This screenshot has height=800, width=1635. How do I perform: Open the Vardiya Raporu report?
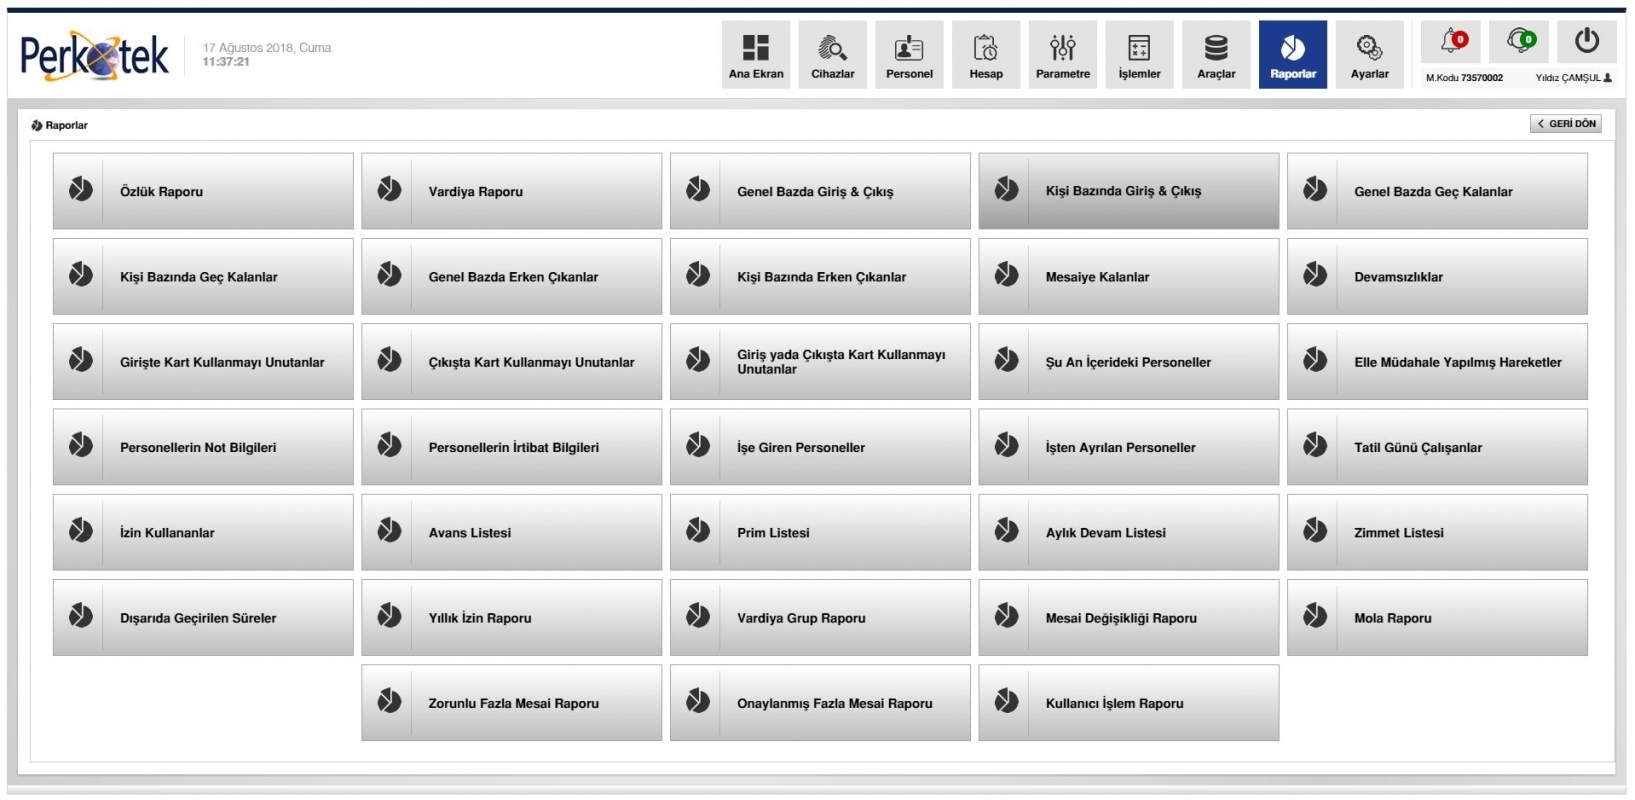[512, 191]
